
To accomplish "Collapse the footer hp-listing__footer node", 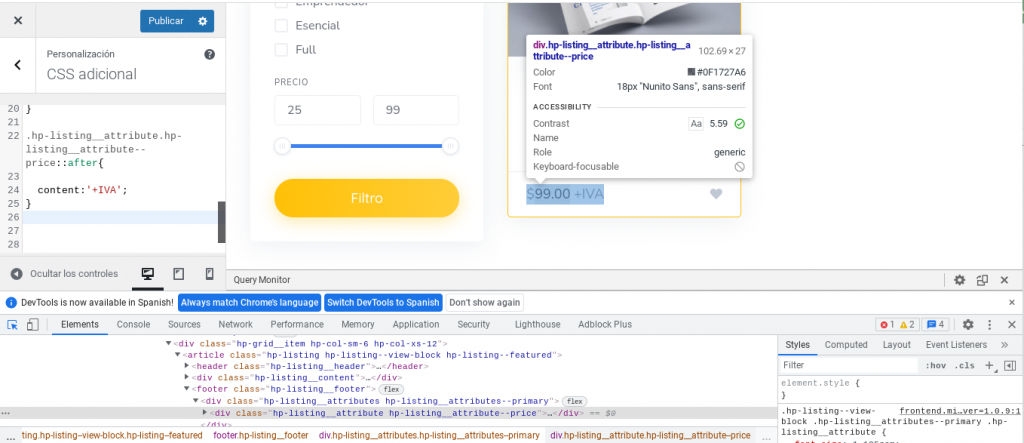I will coord(187,389).
